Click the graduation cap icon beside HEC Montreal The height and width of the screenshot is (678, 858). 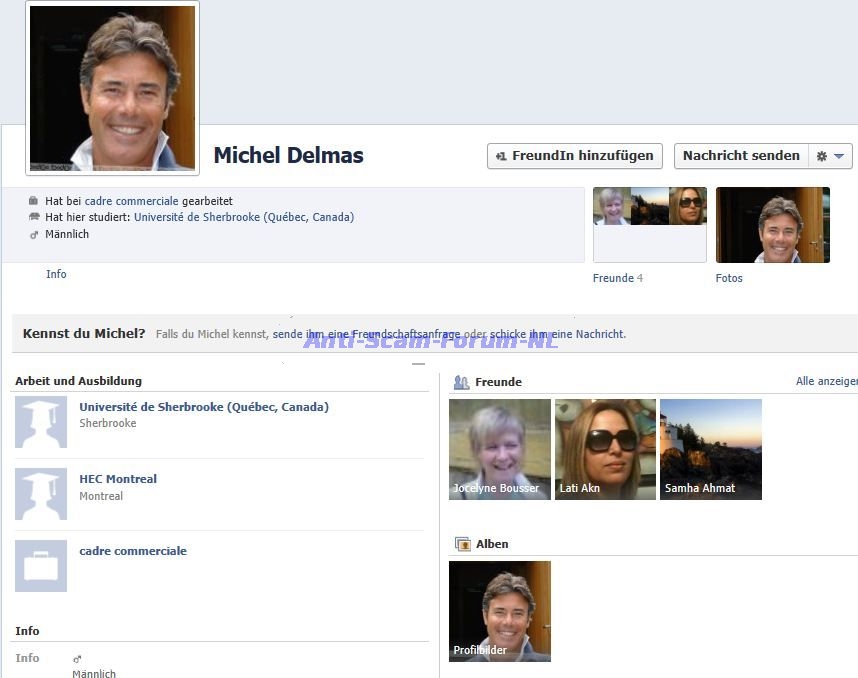(x=41, y=494)
